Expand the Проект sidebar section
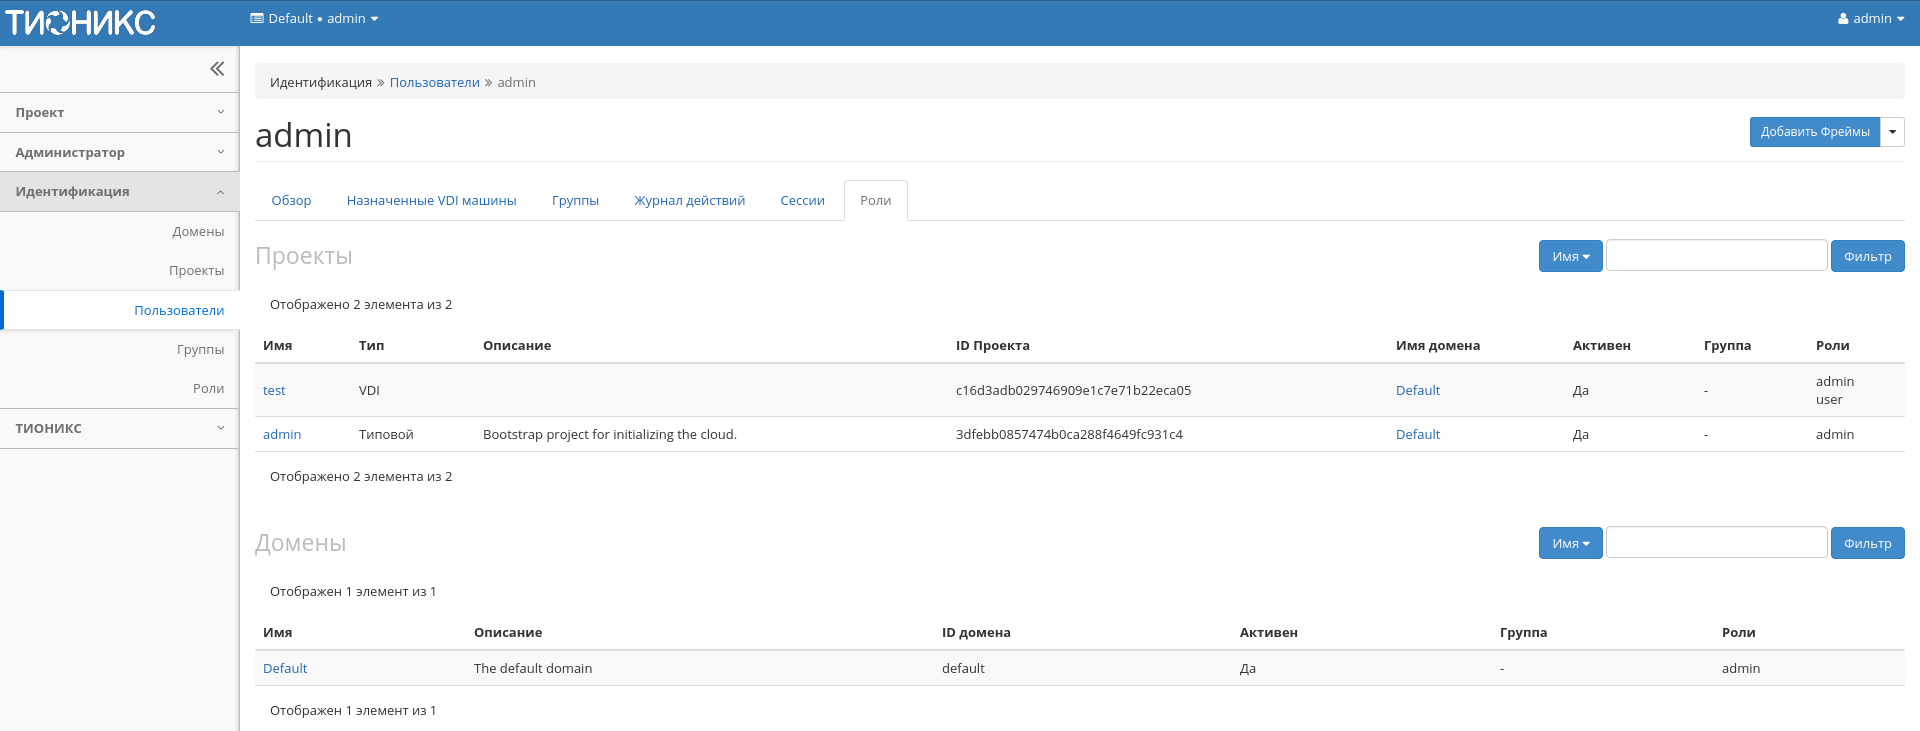The height and width of the screenshot is (731, 1920). pos(119,113)
